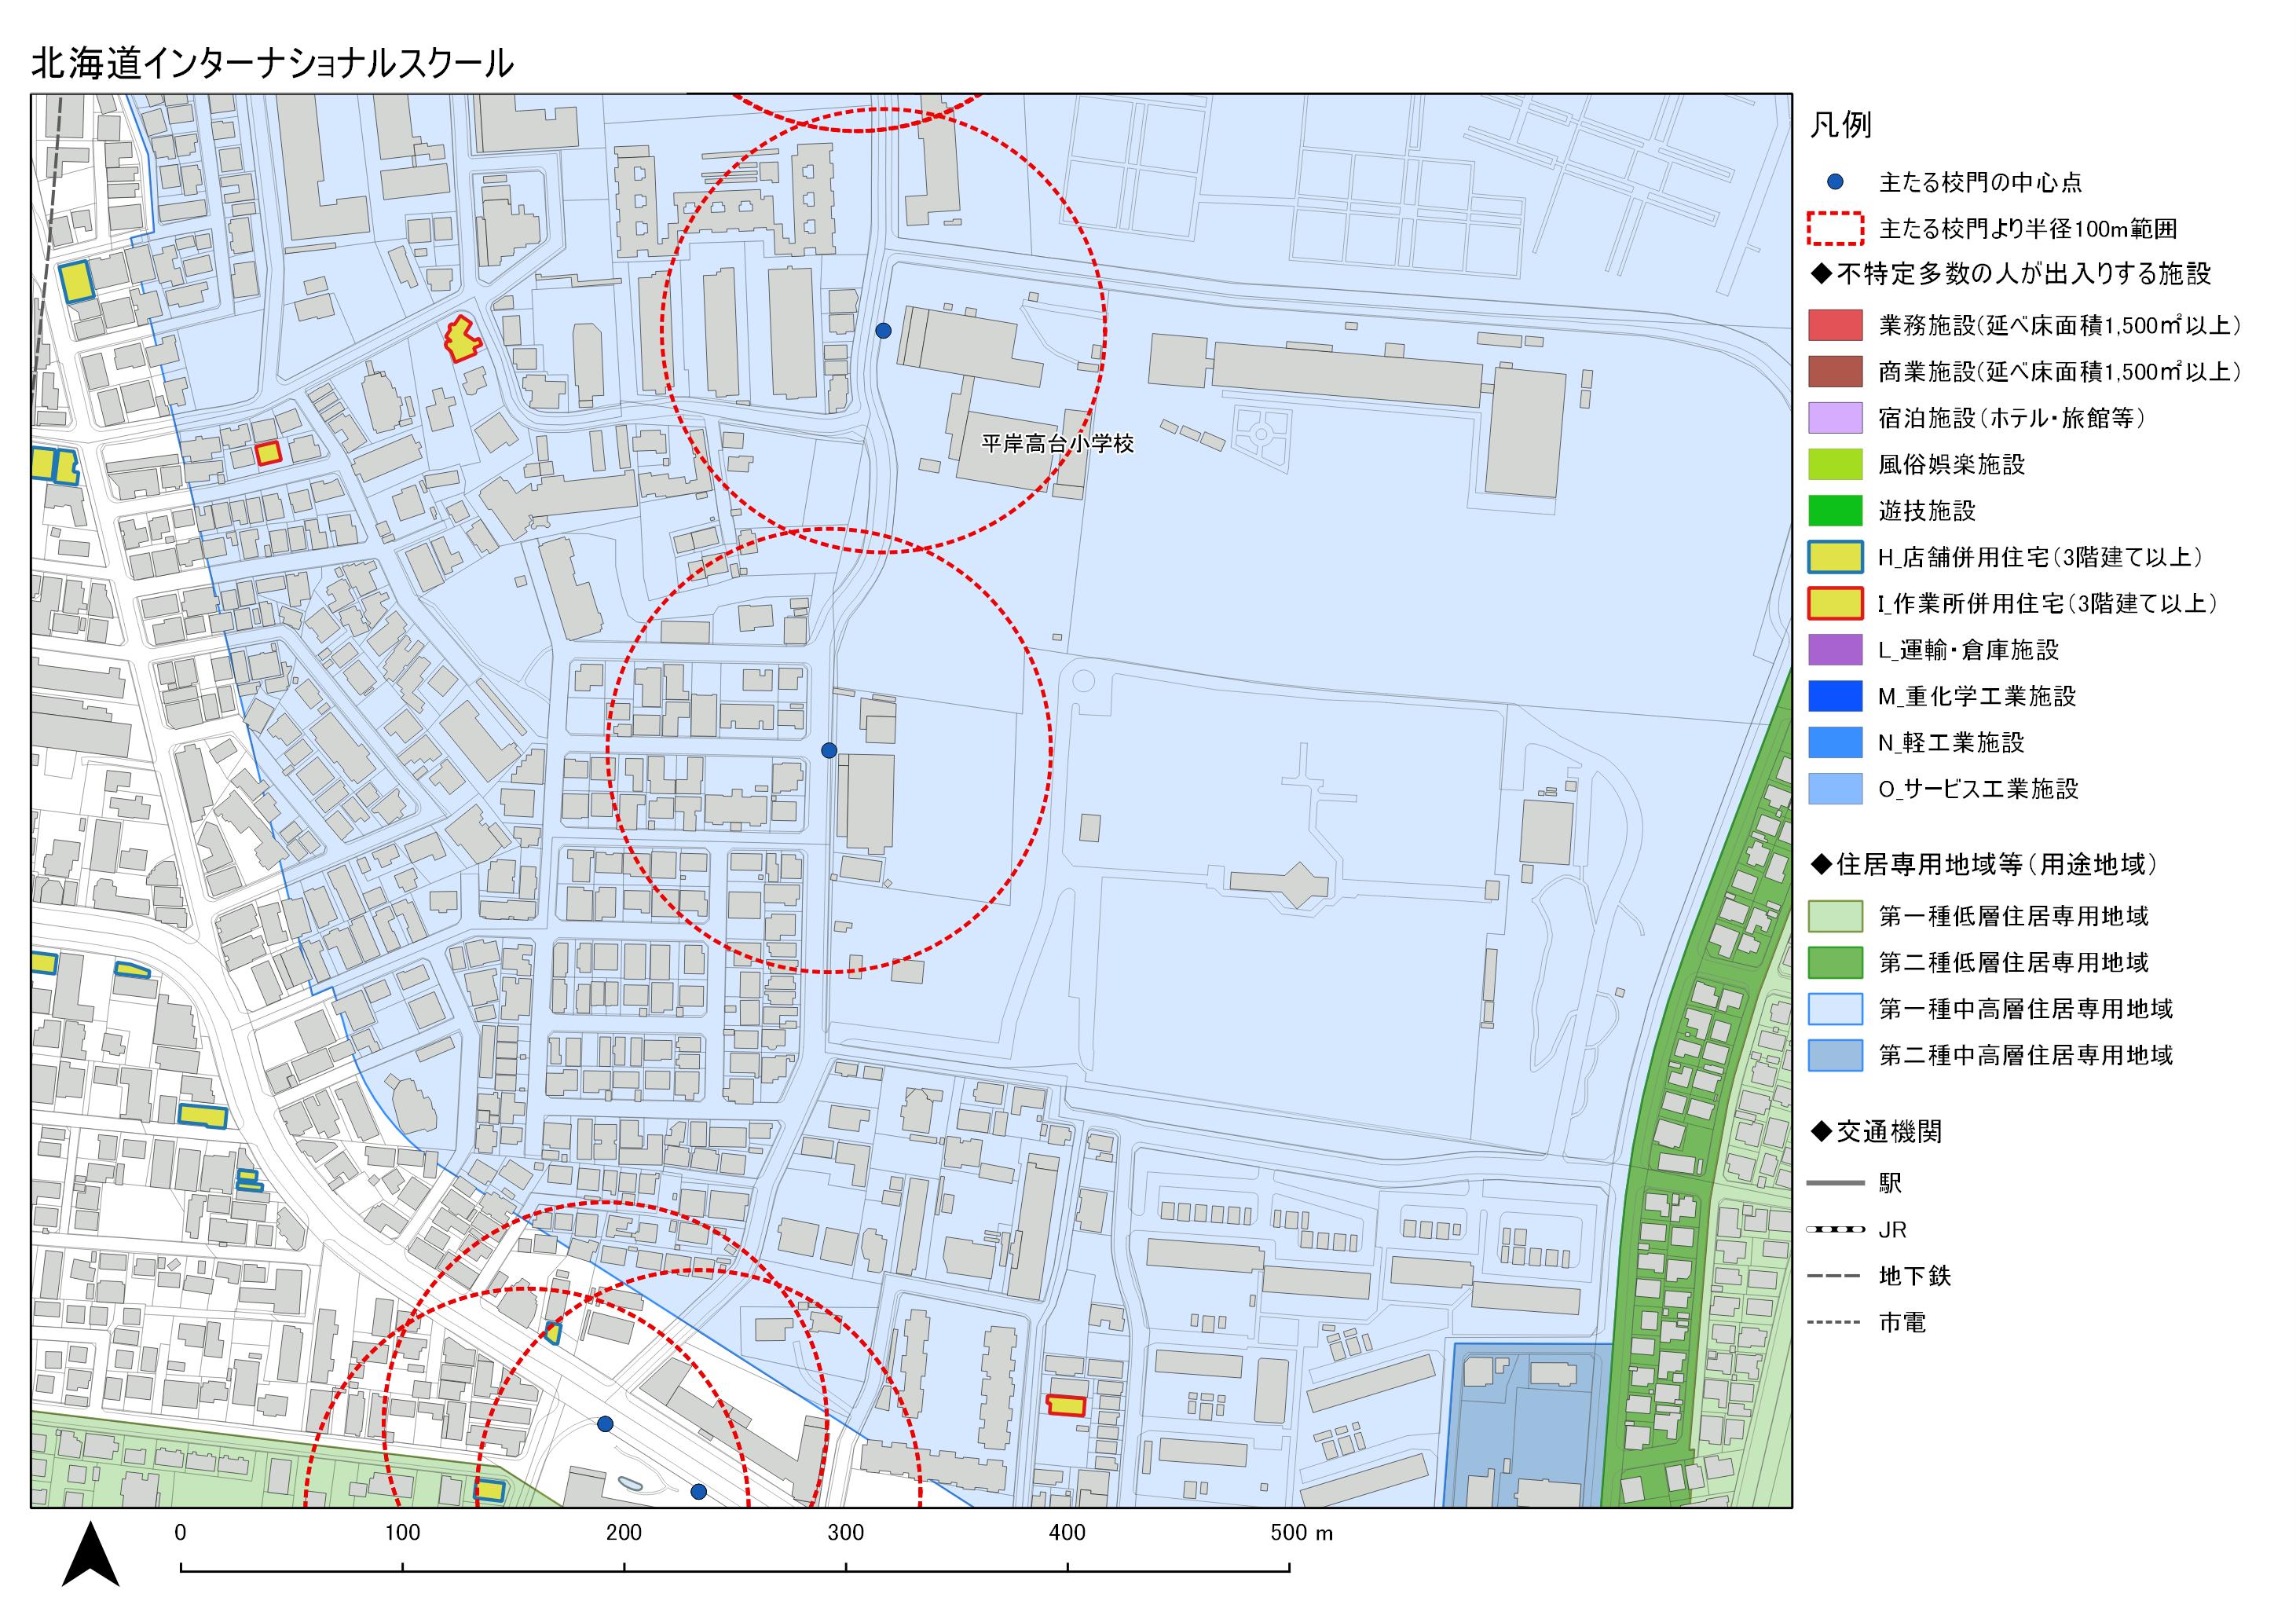Click the school gate dot beside 平岸高台小学校
Screen dimensions: 2296x1623
point(883,330)
